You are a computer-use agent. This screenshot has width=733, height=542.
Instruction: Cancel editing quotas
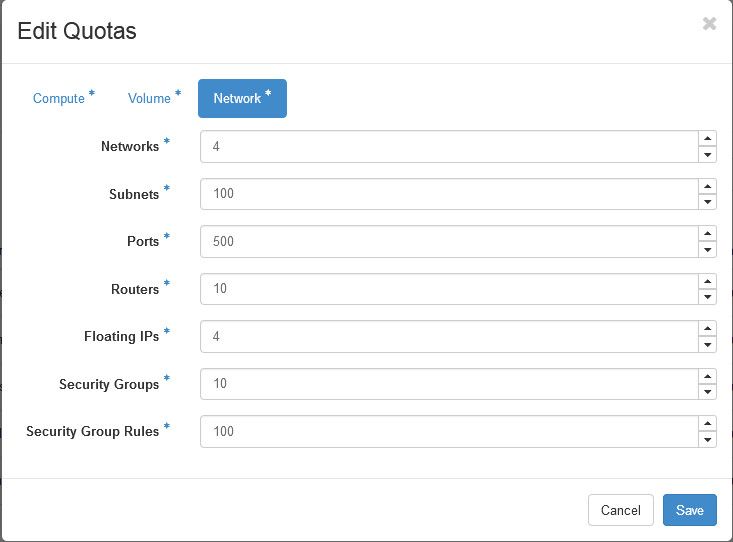tap(620, 510)
